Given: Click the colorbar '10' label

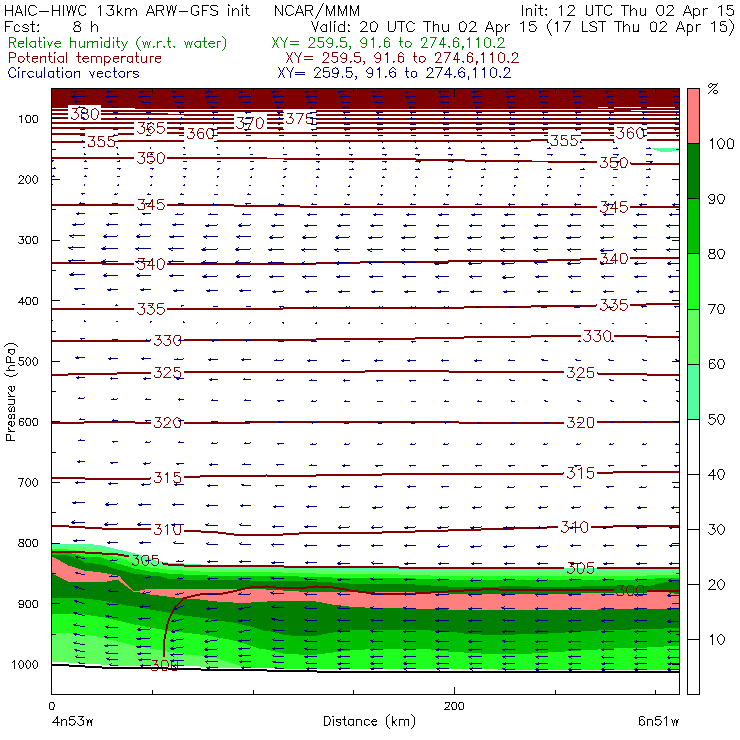Looking at the screenshot, I should coord(716,639).
